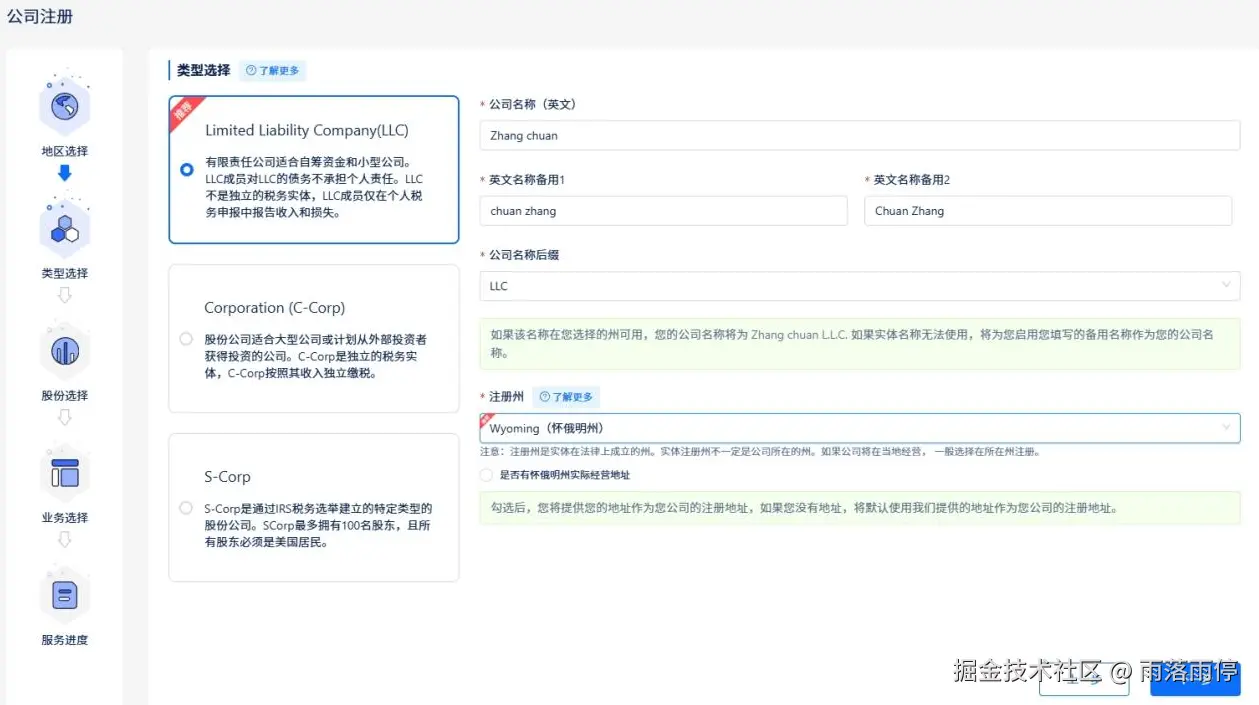Click the 地区选择 step label

pos(65,151)
